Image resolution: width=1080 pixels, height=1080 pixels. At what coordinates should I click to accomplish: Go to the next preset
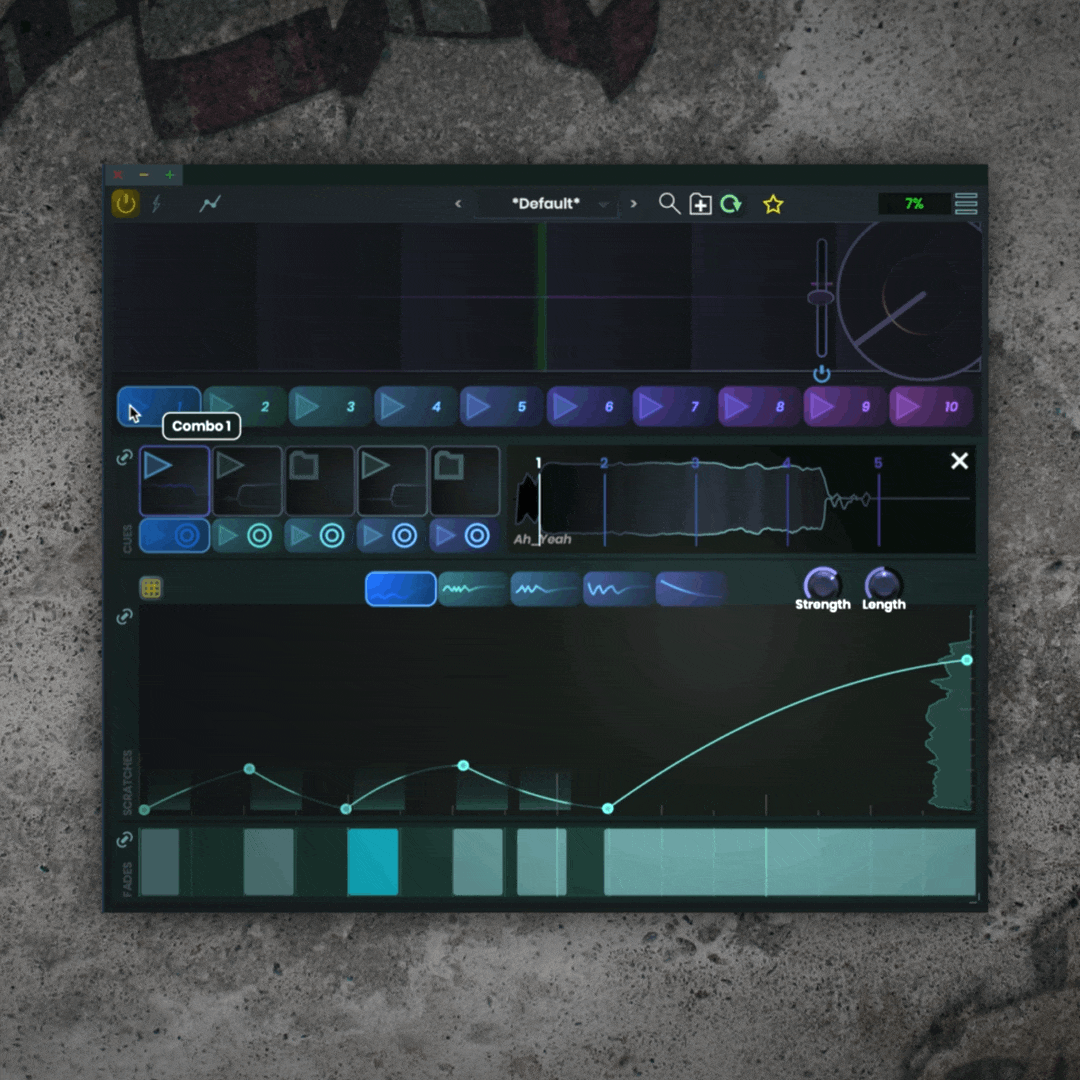coord(633,204)
